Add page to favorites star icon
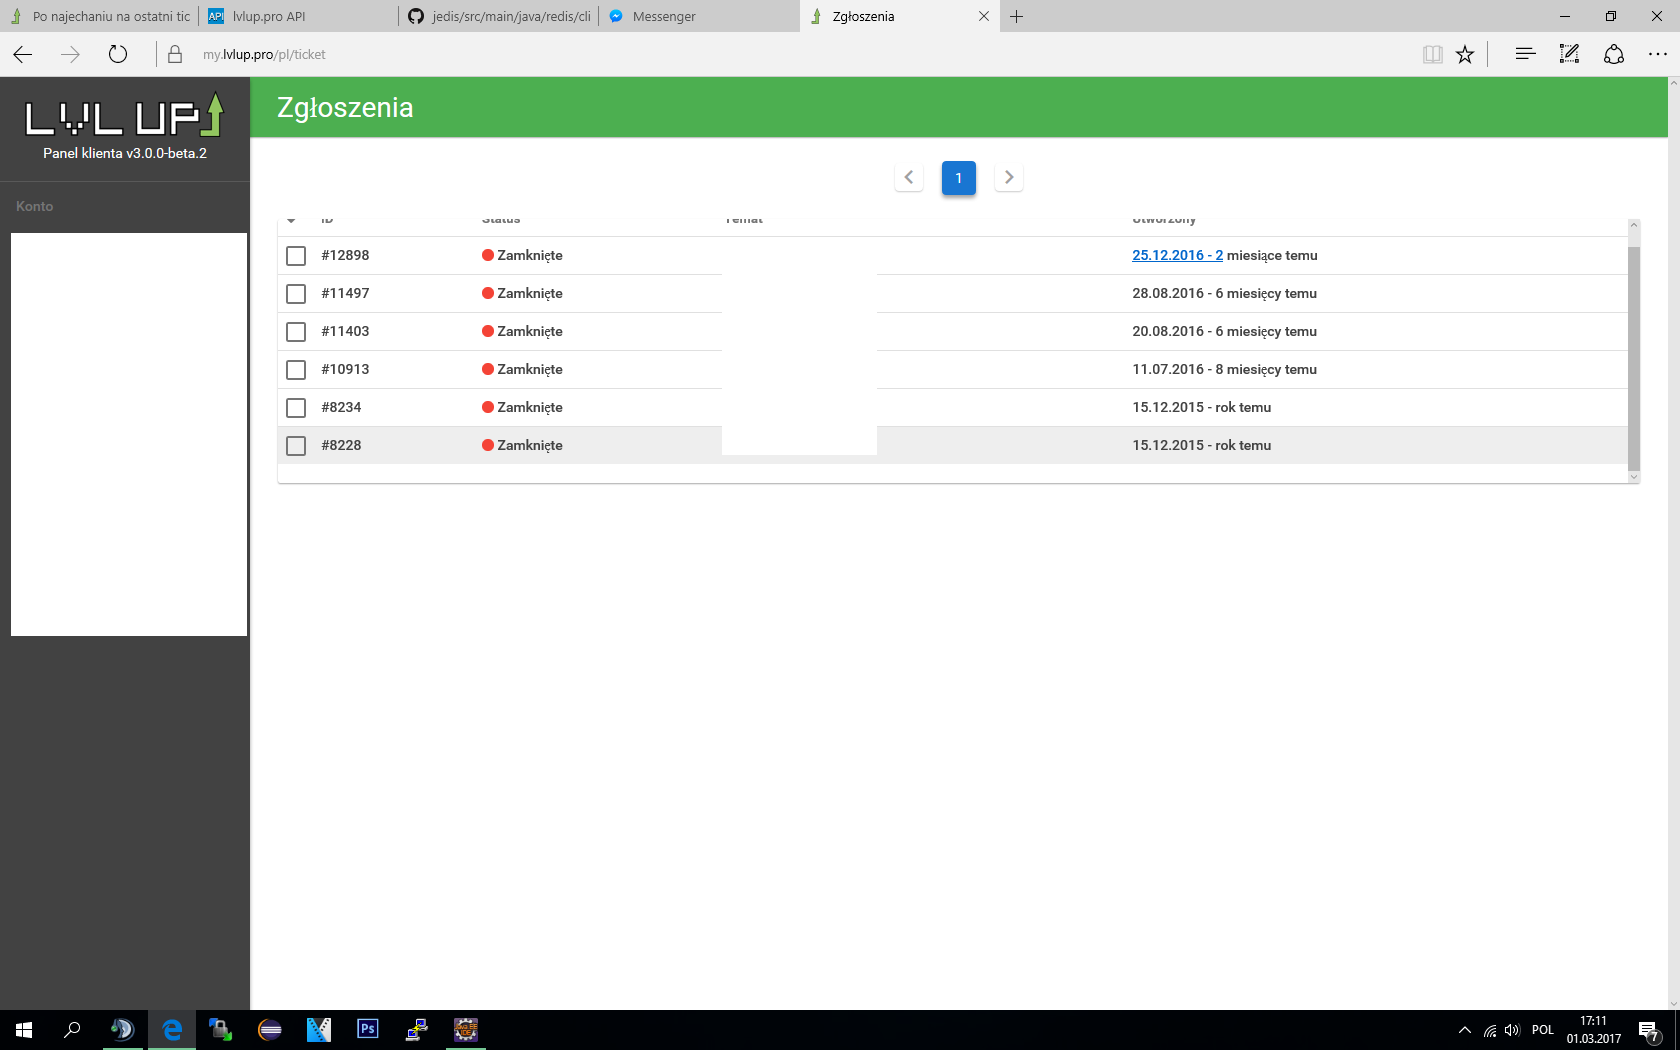The height and width of the screenshot is (1050, 1680). pyautogui.click(x=1465, y=54)
